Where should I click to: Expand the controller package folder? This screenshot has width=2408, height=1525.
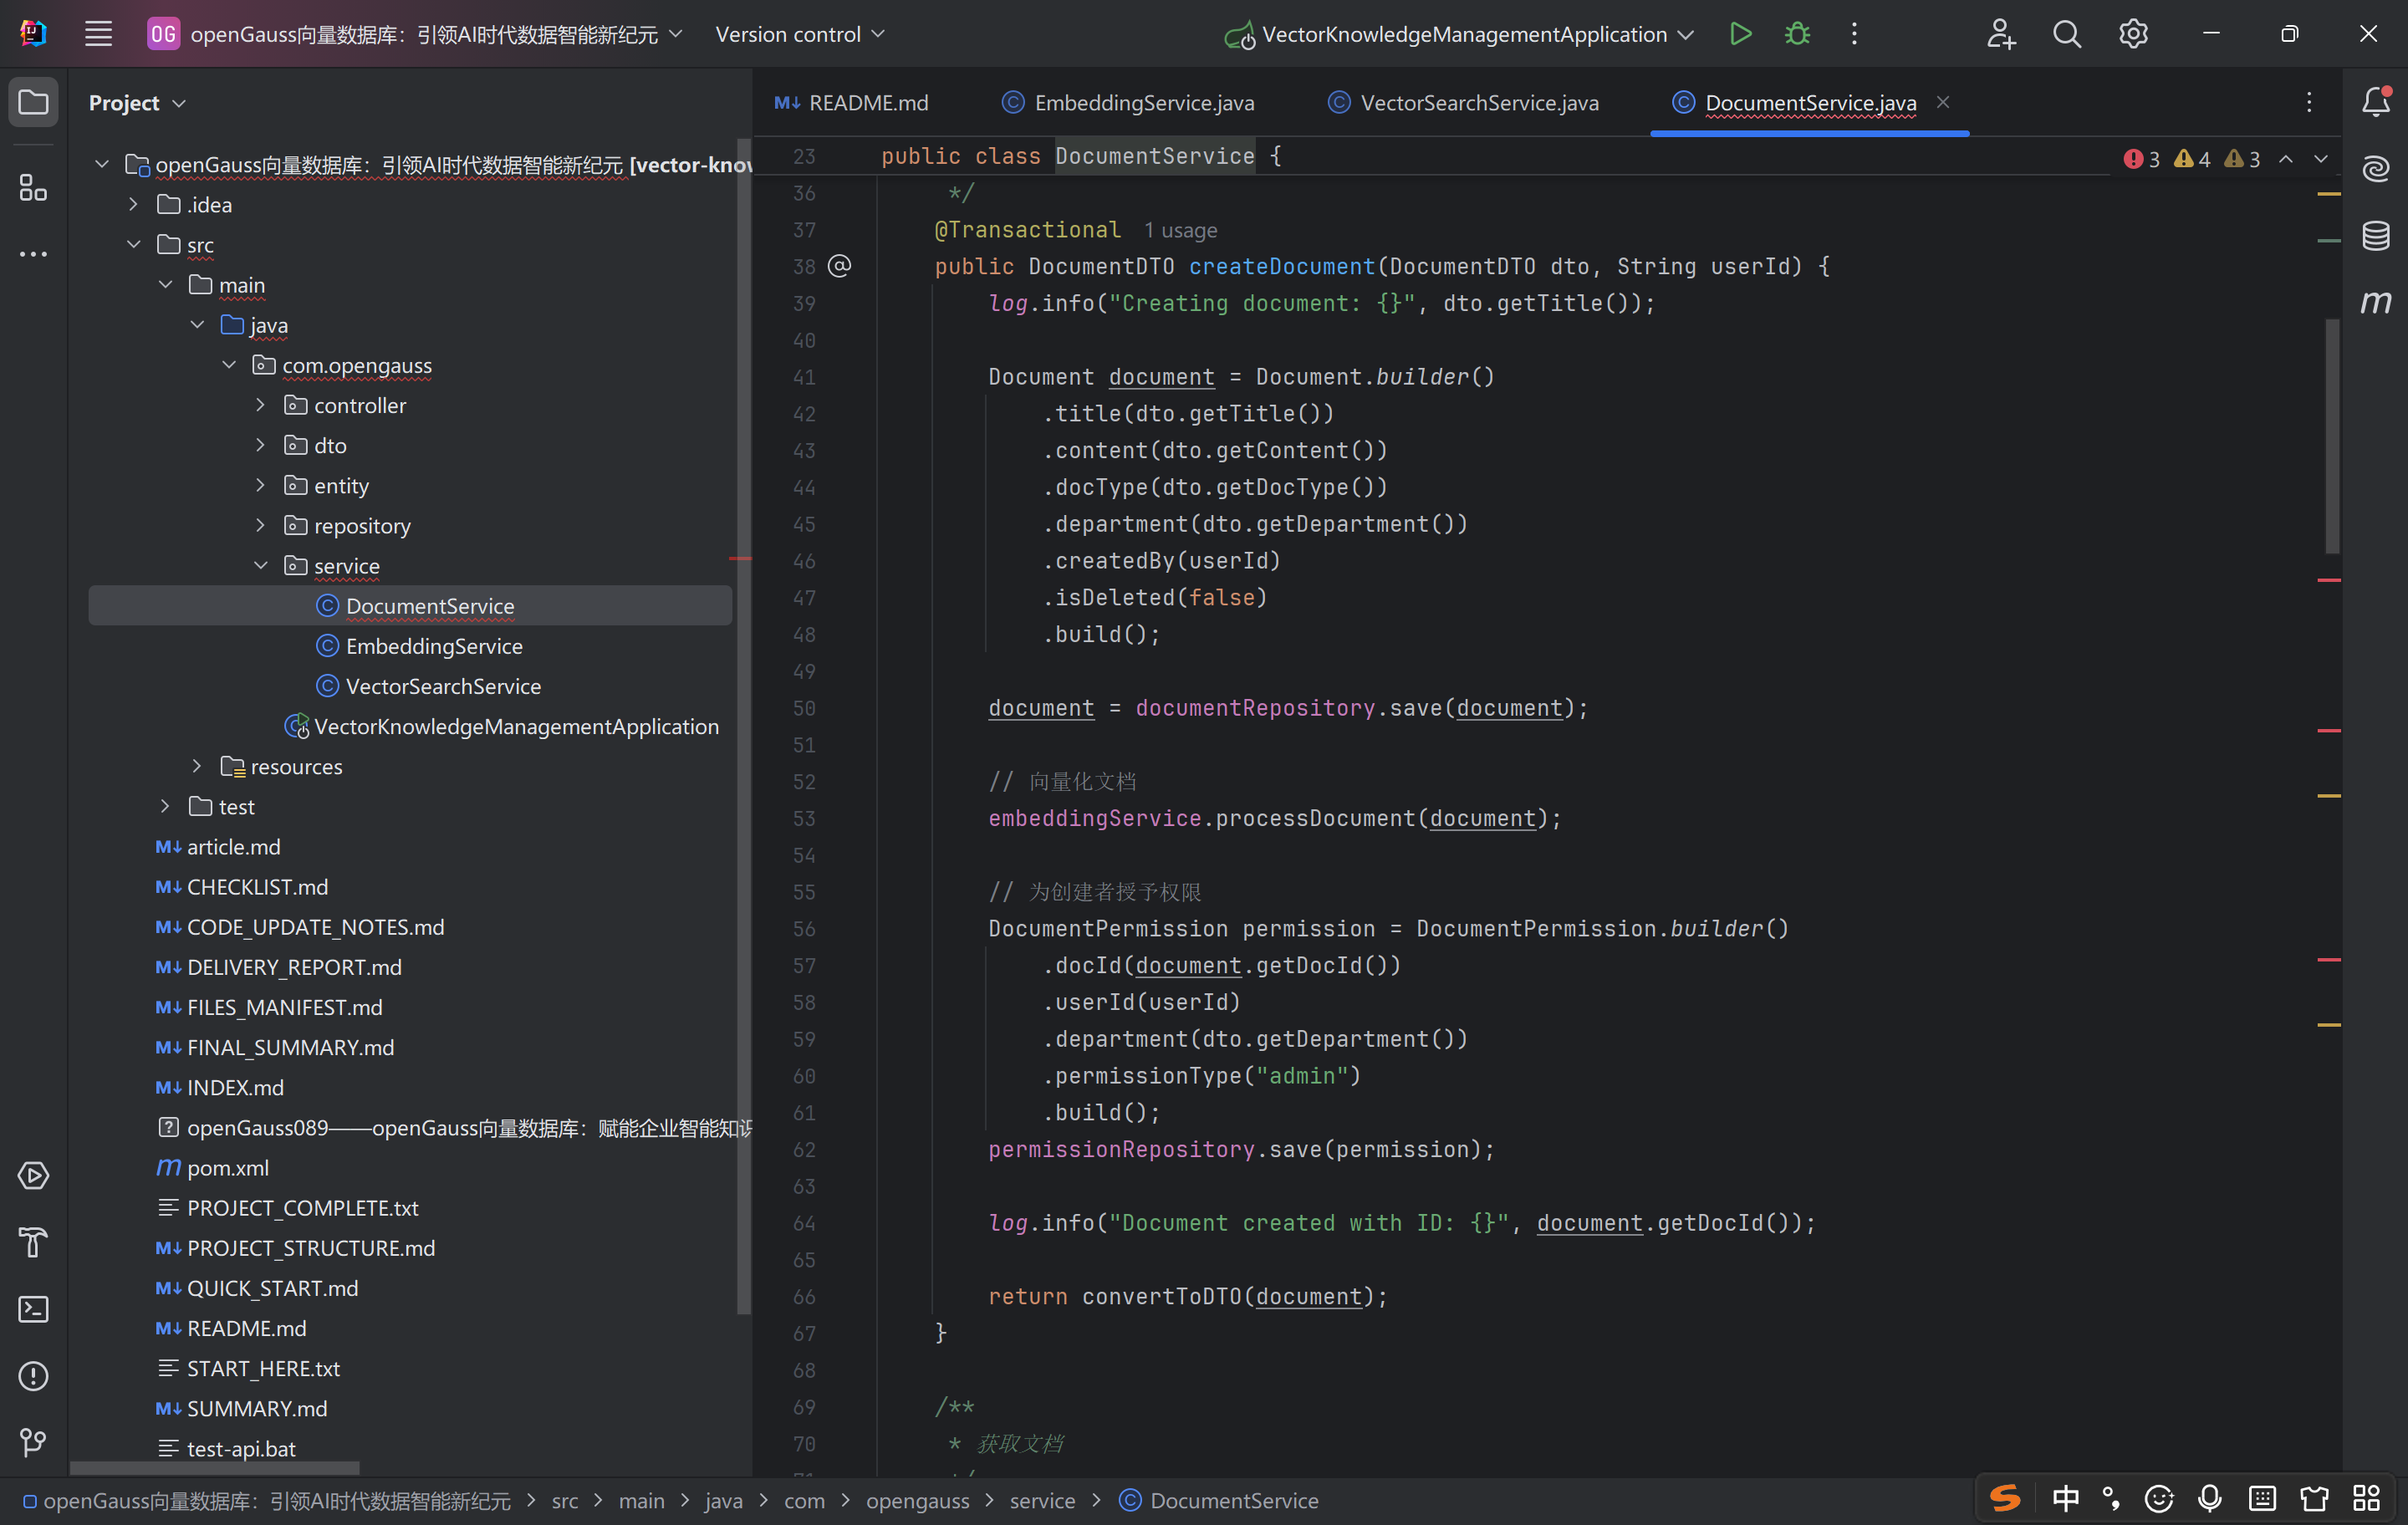261,405
